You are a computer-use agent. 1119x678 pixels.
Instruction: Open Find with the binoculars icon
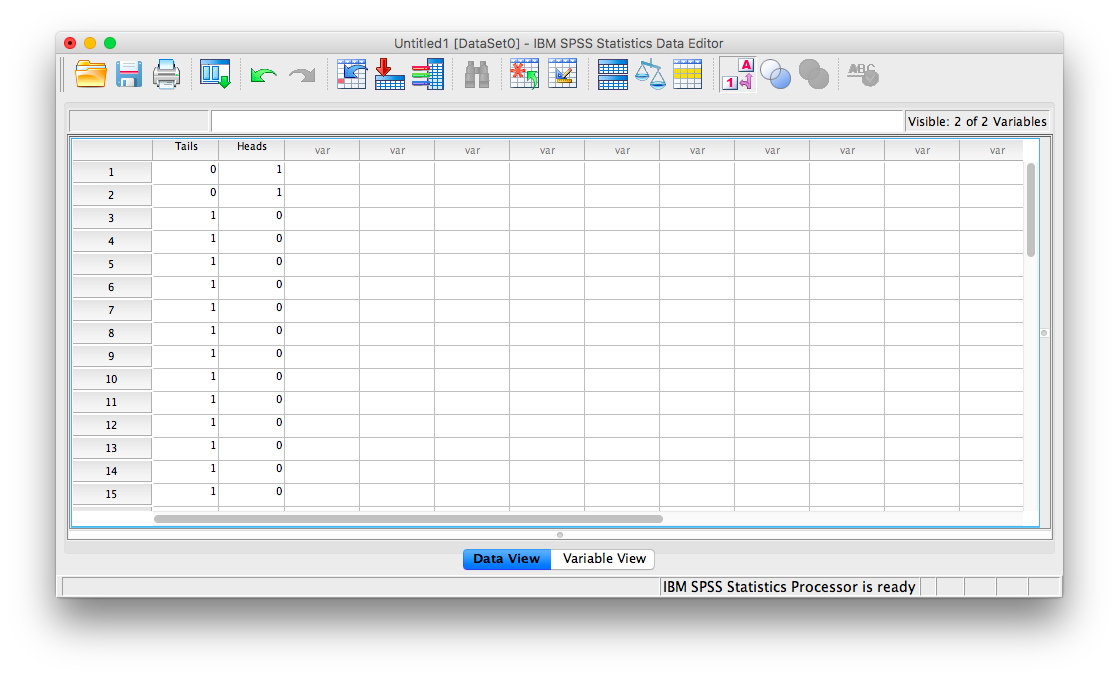[x=477, y=75]
